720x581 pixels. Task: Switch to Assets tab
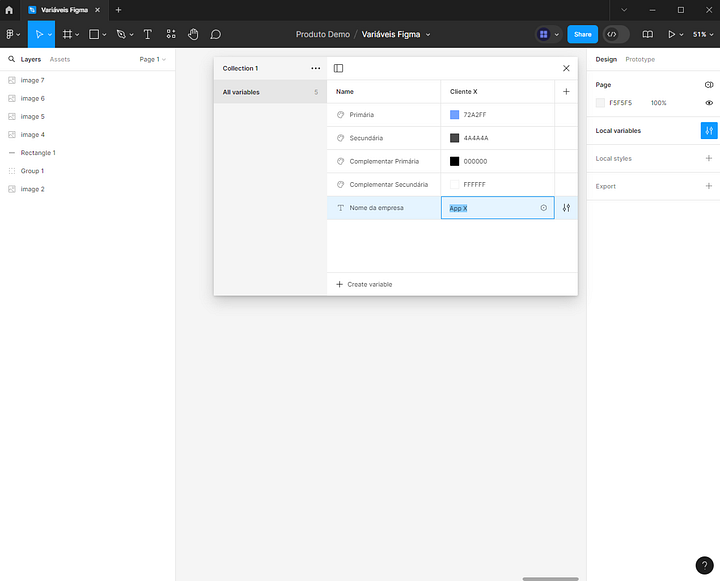(60, 59)
